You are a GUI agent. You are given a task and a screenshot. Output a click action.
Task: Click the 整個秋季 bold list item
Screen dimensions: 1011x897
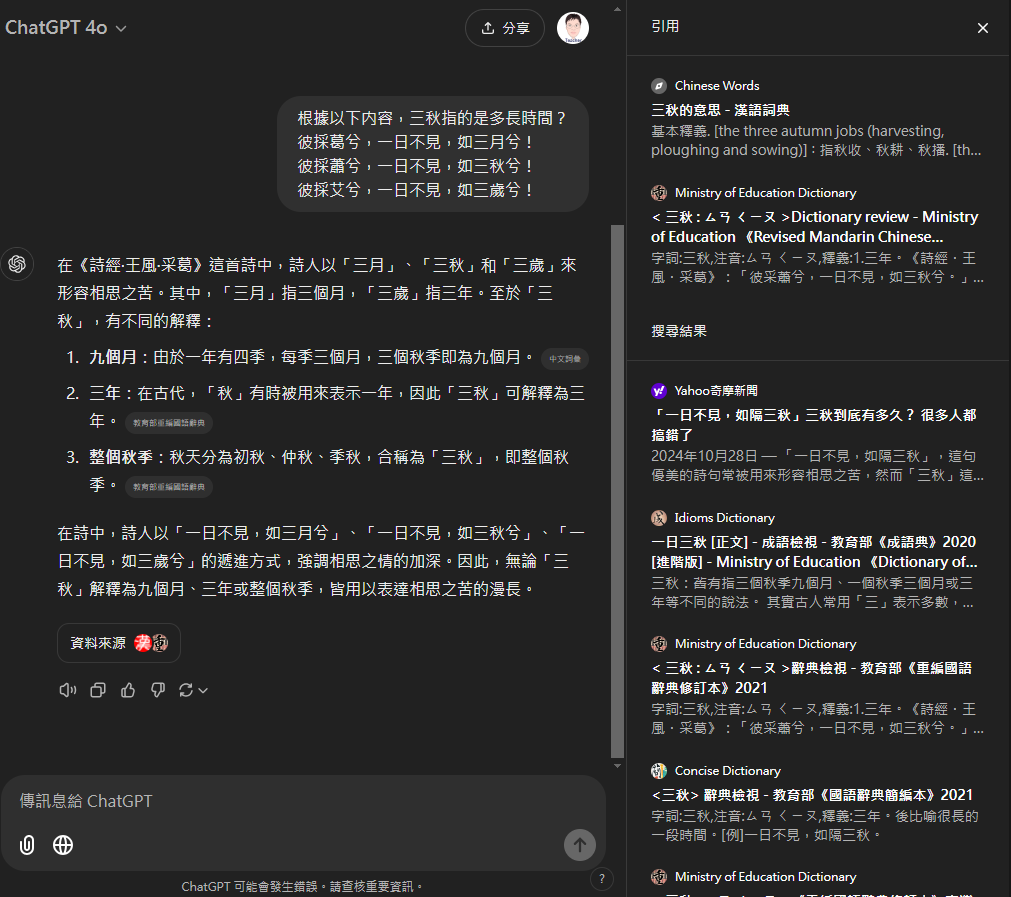click(x=121, y=457)
